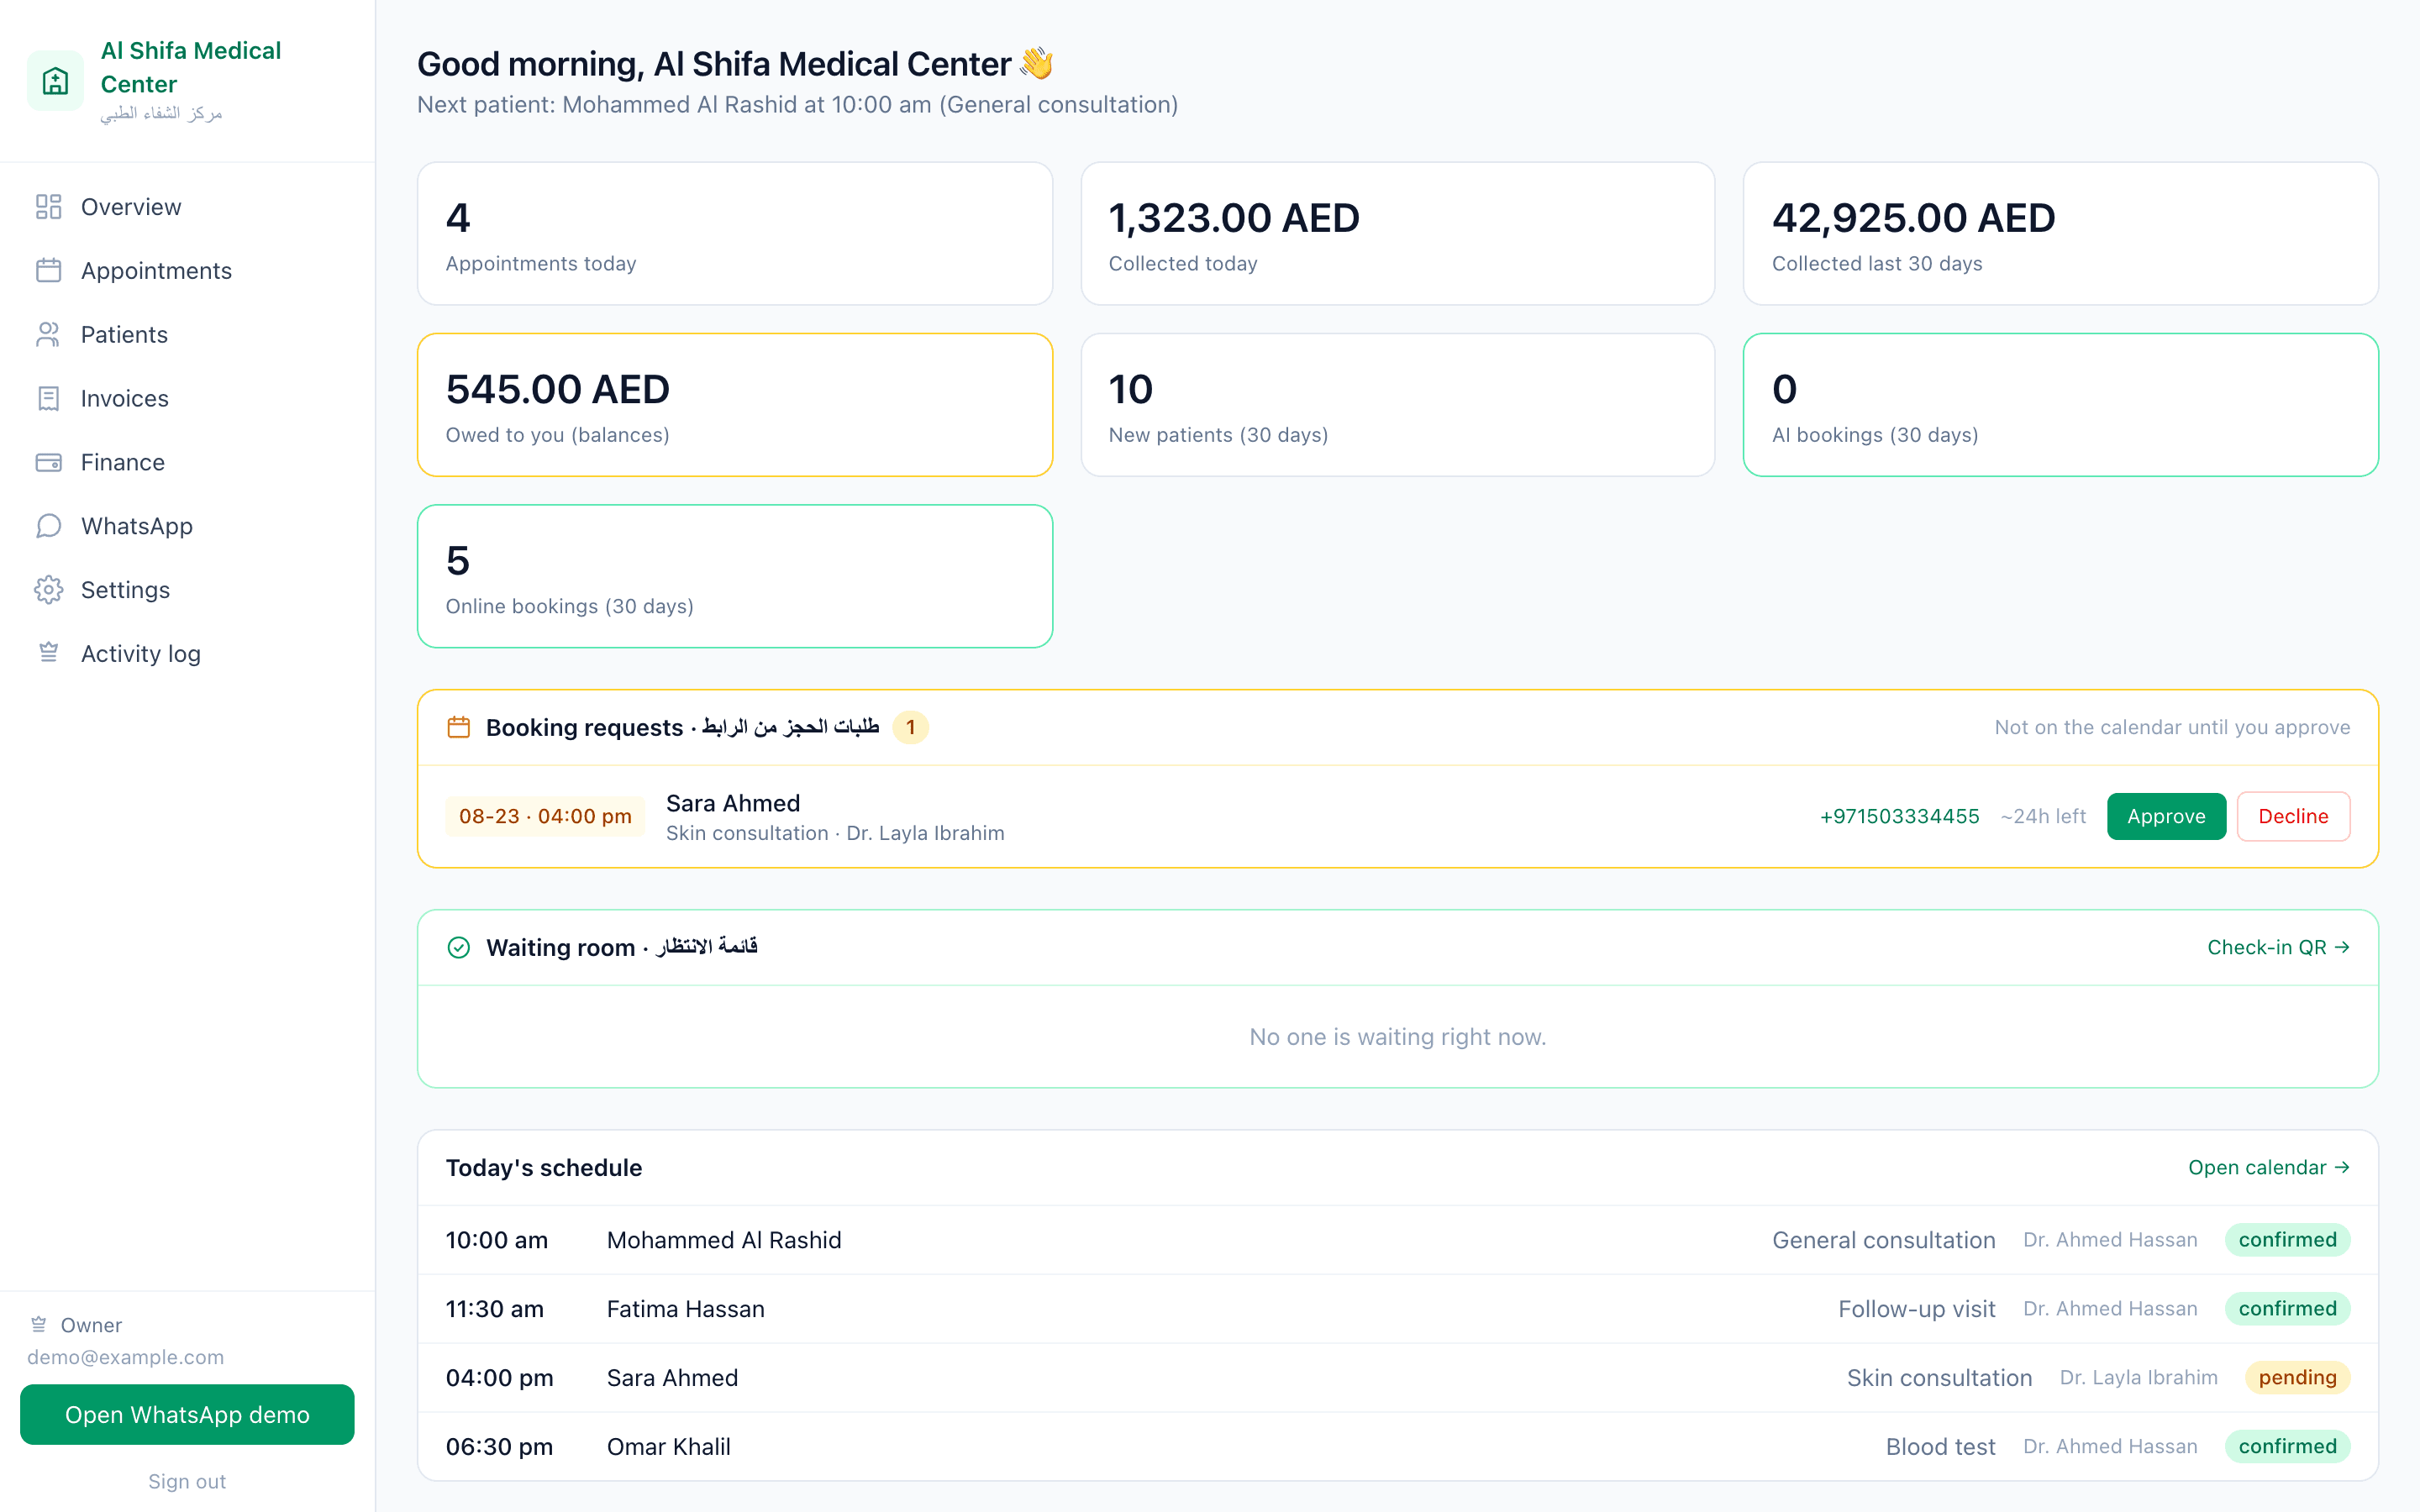
Task: Click the Owner crown icon
Action: [x=39, y=1325]
